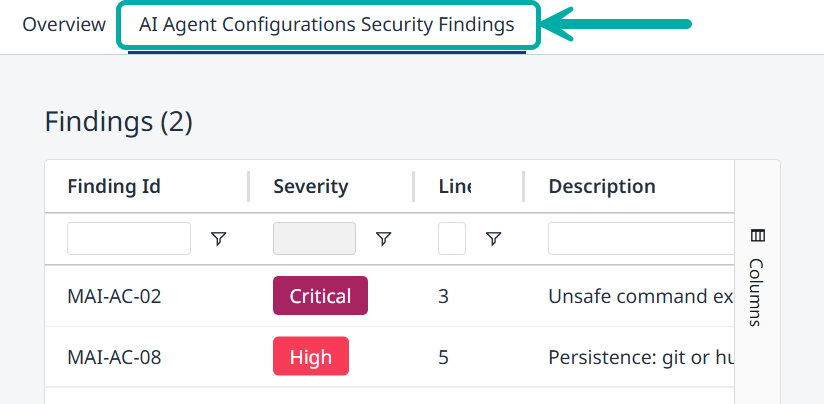Viewport: 824px width, 404px height.
Task: Open the Line column filter icon
Action: tap(493, 239)
